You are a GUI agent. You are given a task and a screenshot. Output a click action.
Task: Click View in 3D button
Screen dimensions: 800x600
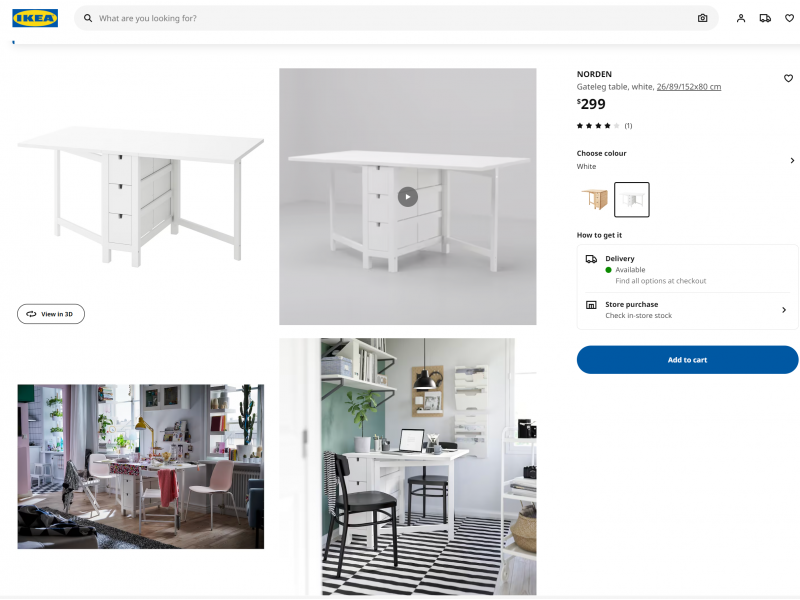(x=51, y=314)
